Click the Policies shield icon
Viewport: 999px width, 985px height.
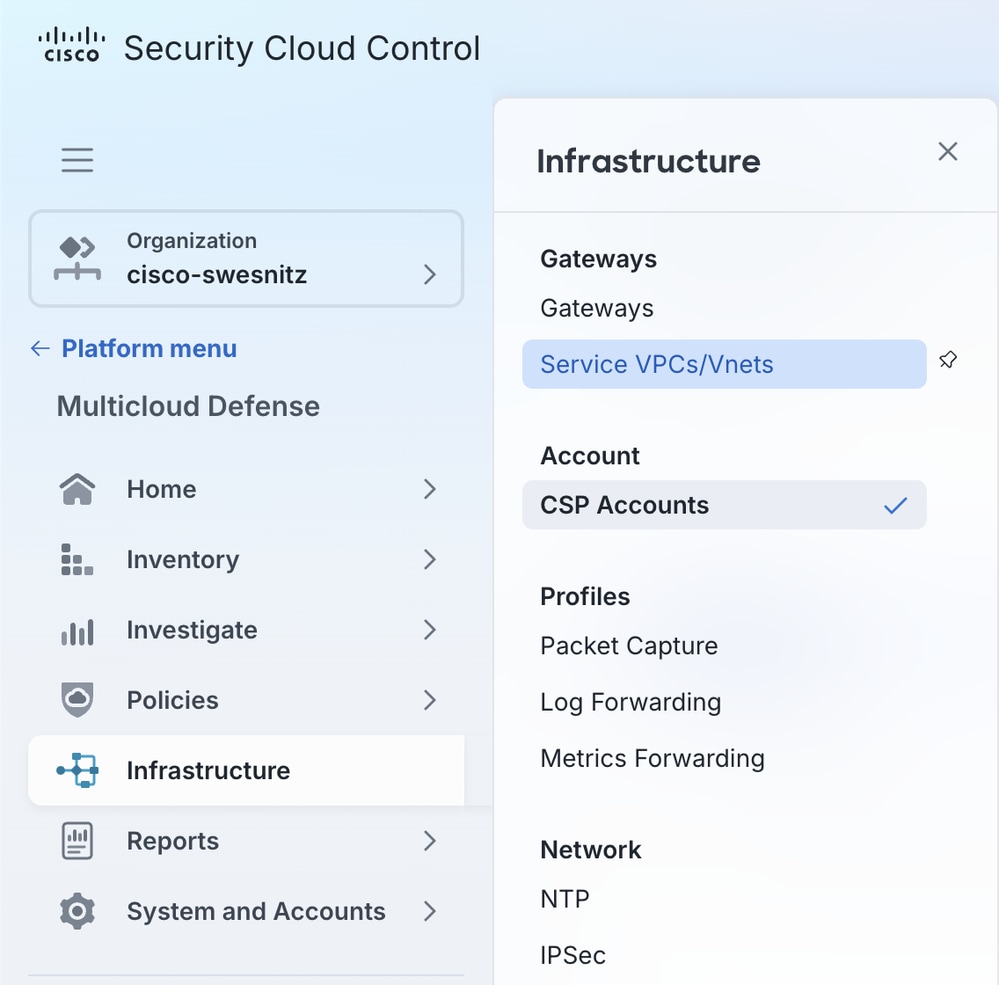(x=77, y=700)
